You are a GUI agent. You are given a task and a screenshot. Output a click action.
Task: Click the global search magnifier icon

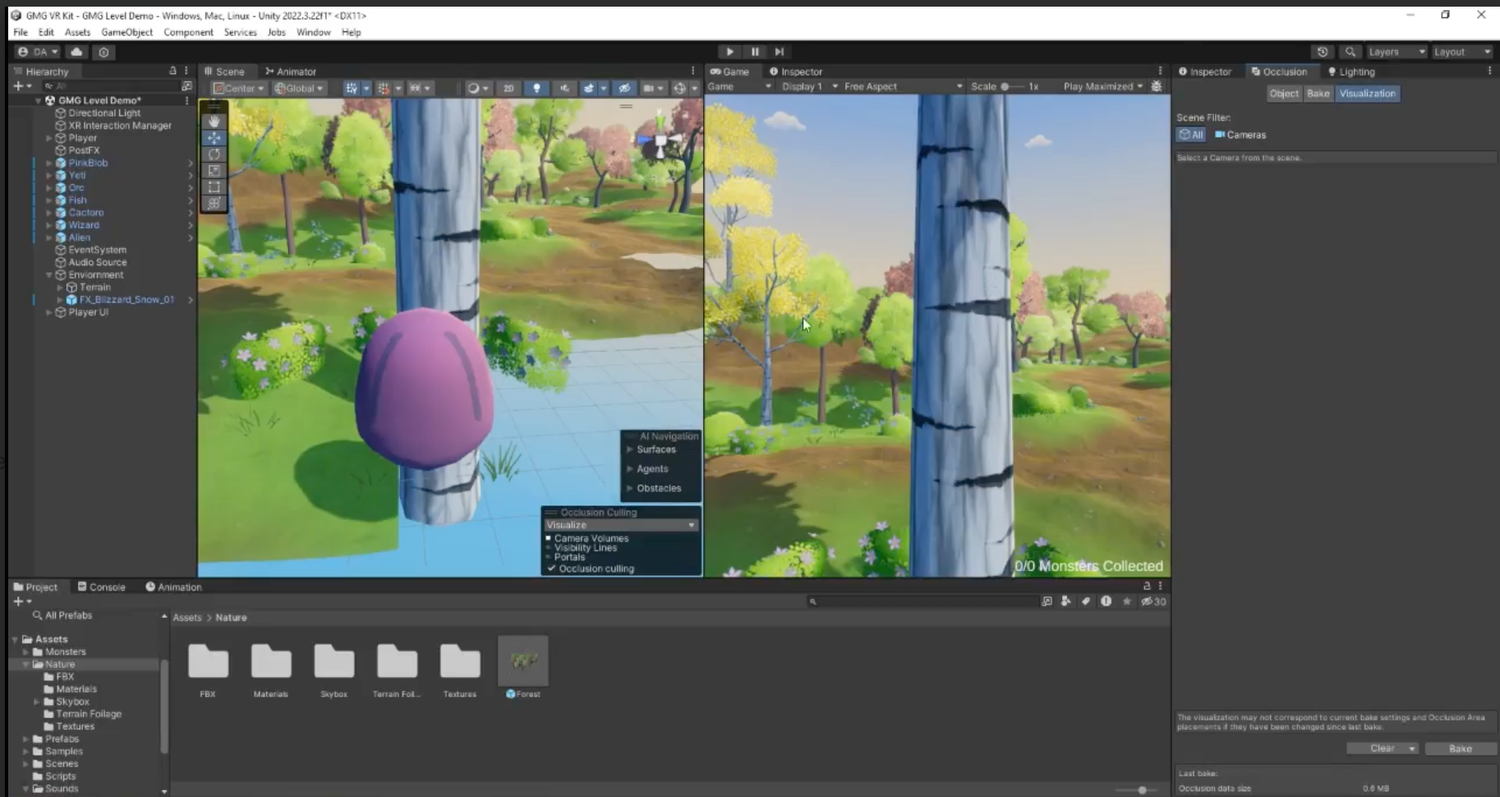point(1350,52)
